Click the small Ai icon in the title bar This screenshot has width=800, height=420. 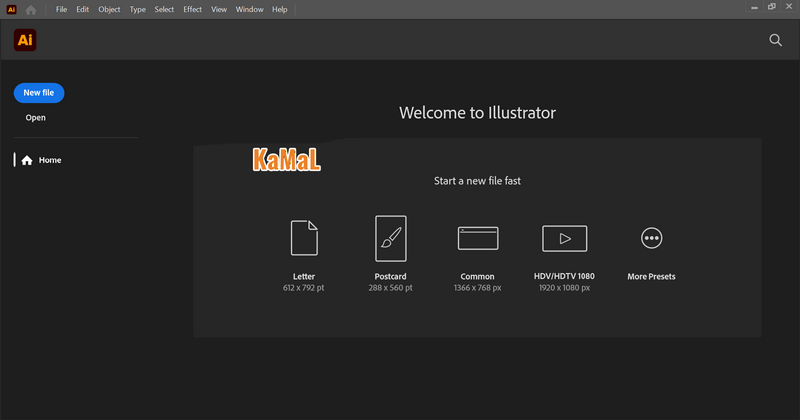tap(11, 9)
